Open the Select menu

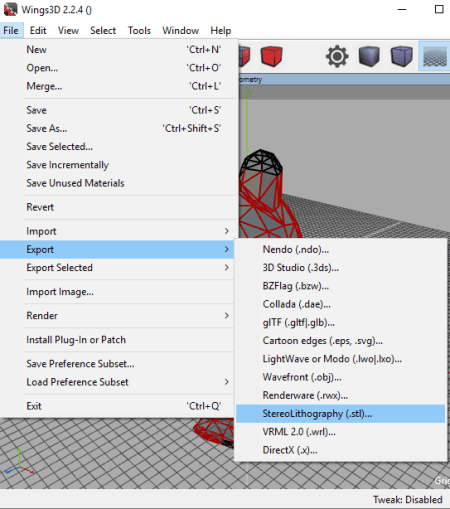coord(103,31)
